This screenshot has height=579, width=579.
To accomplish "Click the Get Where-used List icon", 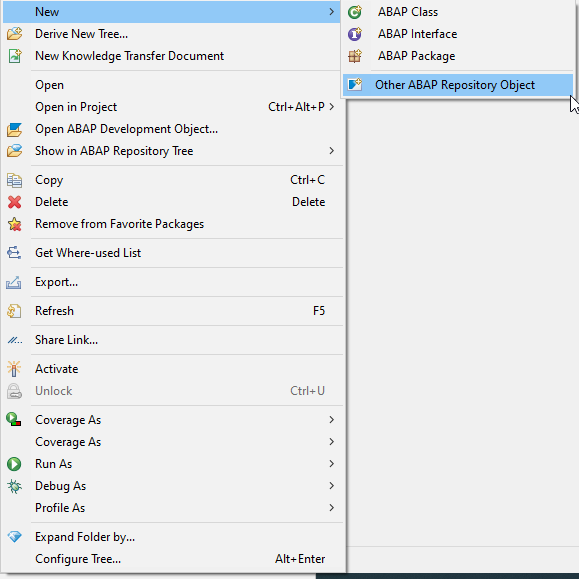I will (x=14, y=253).
